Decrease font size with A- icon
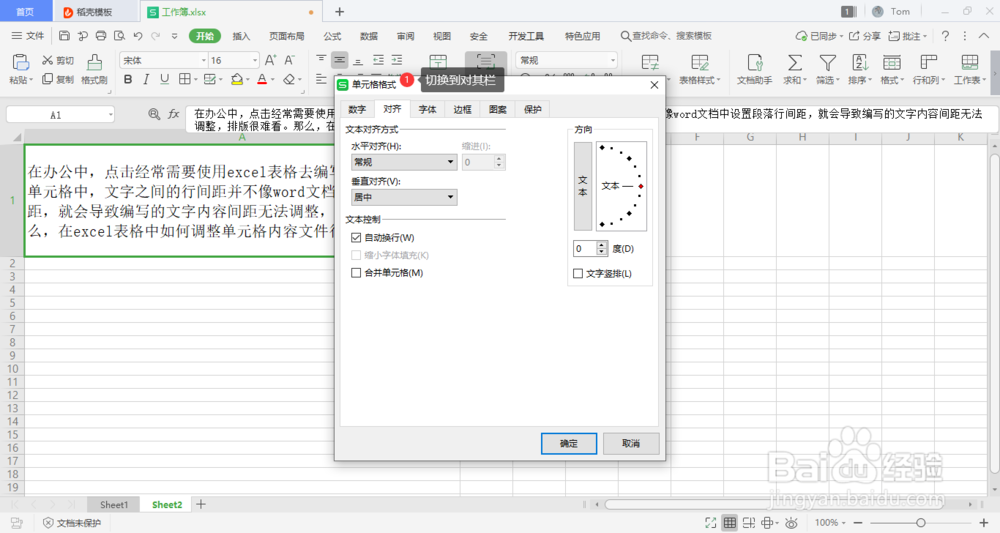The image size is (1000, 533). point(290,60)
